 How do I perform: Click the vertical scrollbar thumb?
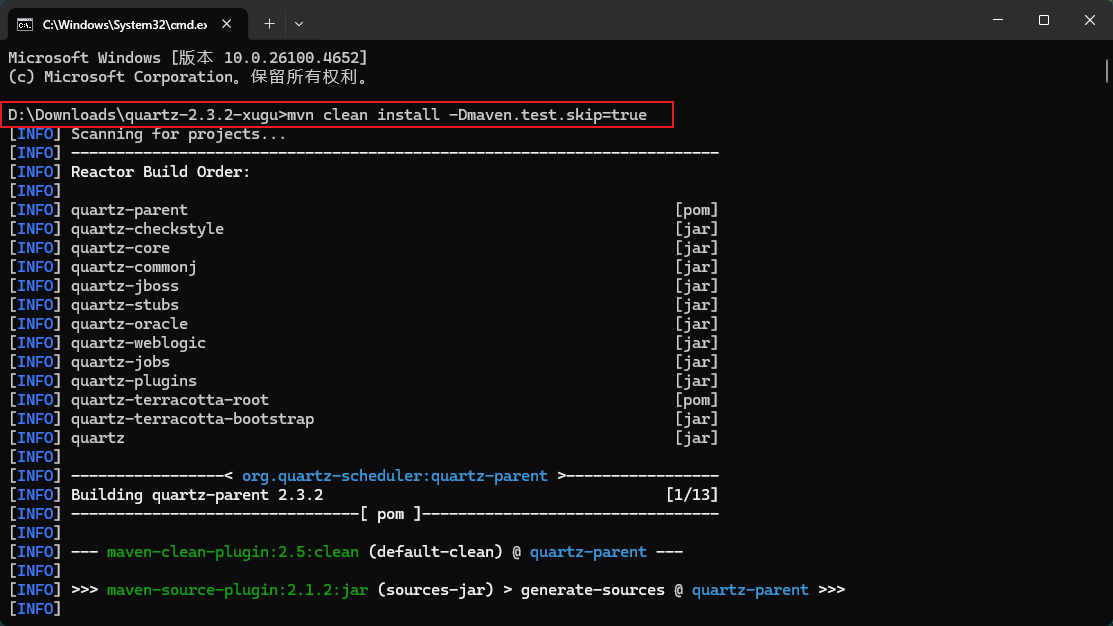coord(1107,72)
